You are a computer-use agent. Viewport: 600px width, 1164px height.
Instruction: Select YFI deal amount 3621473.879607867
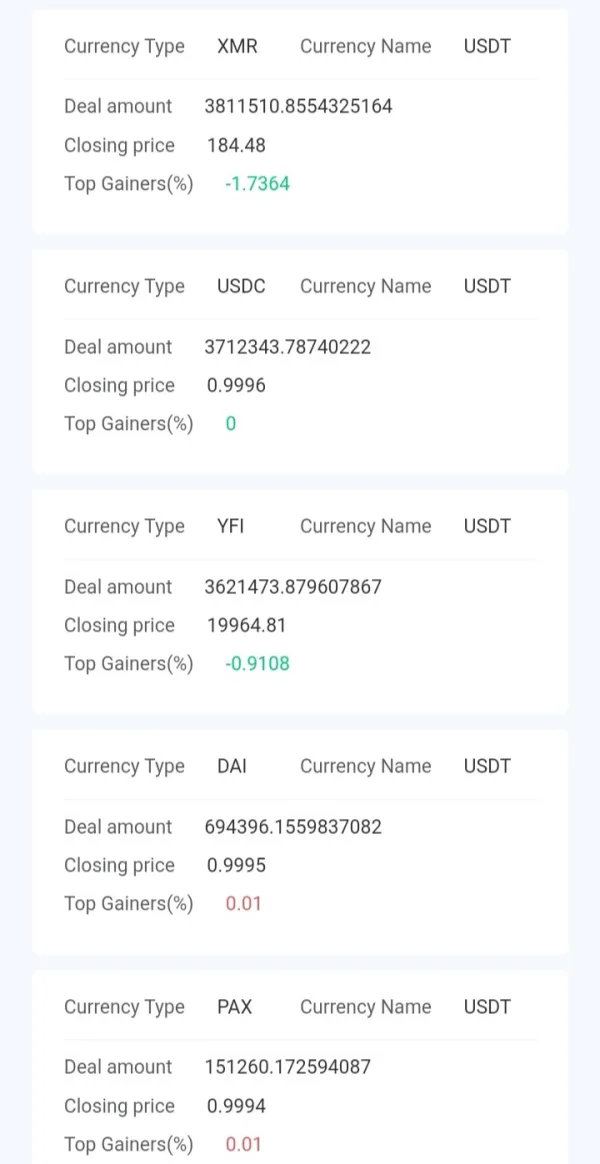293,587
